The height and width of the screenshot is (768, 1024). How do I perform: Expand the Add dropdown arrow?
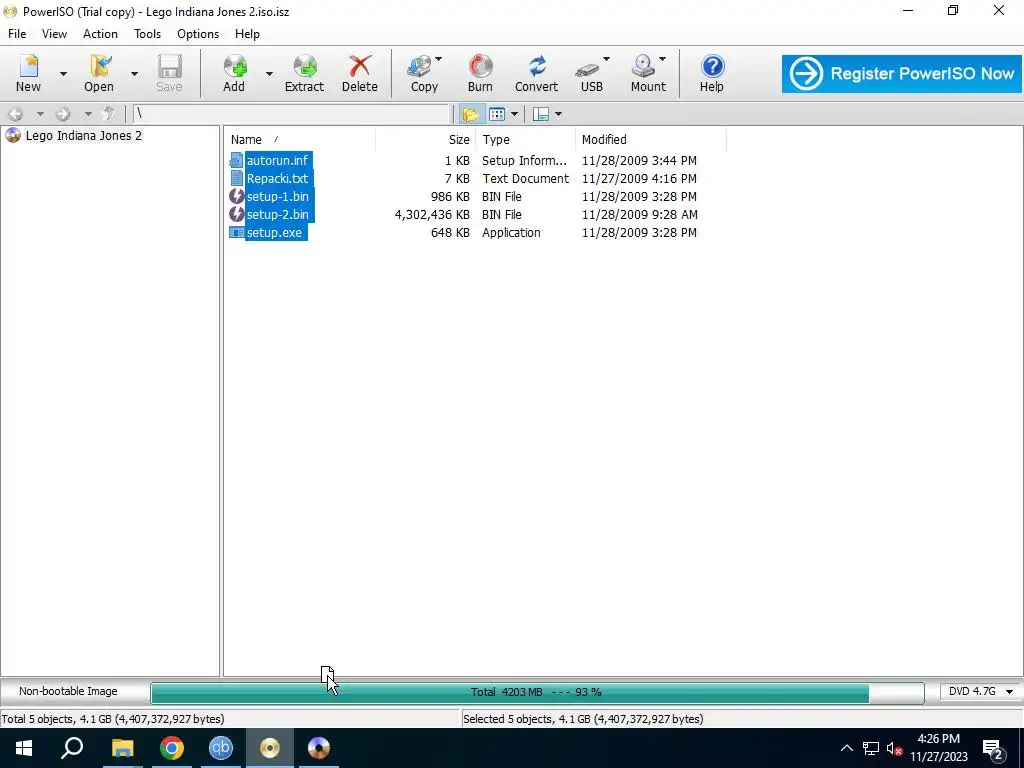[x=269, y=74]
